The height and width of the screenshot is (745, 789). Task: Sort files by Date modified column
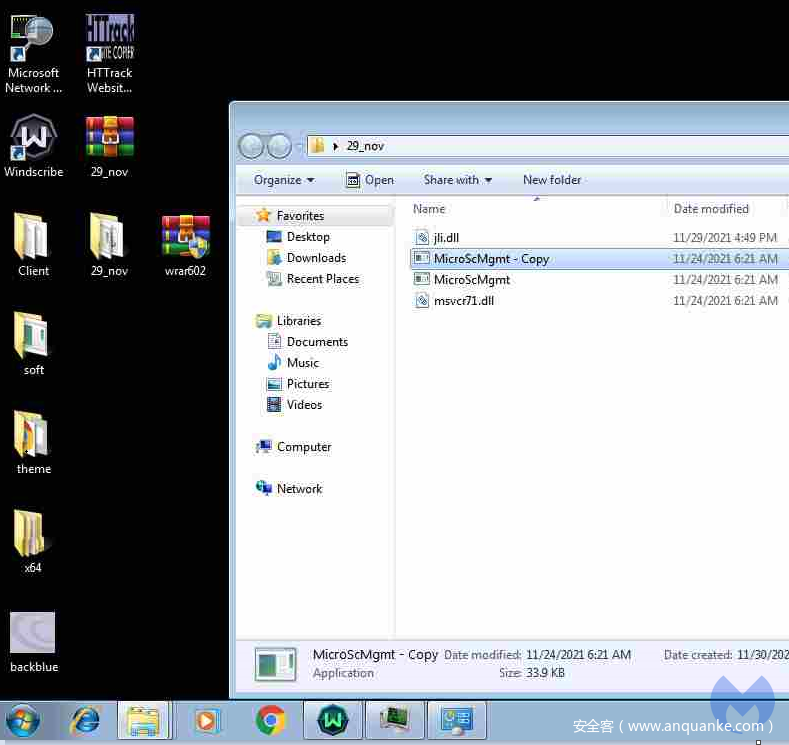pos(710,209)
